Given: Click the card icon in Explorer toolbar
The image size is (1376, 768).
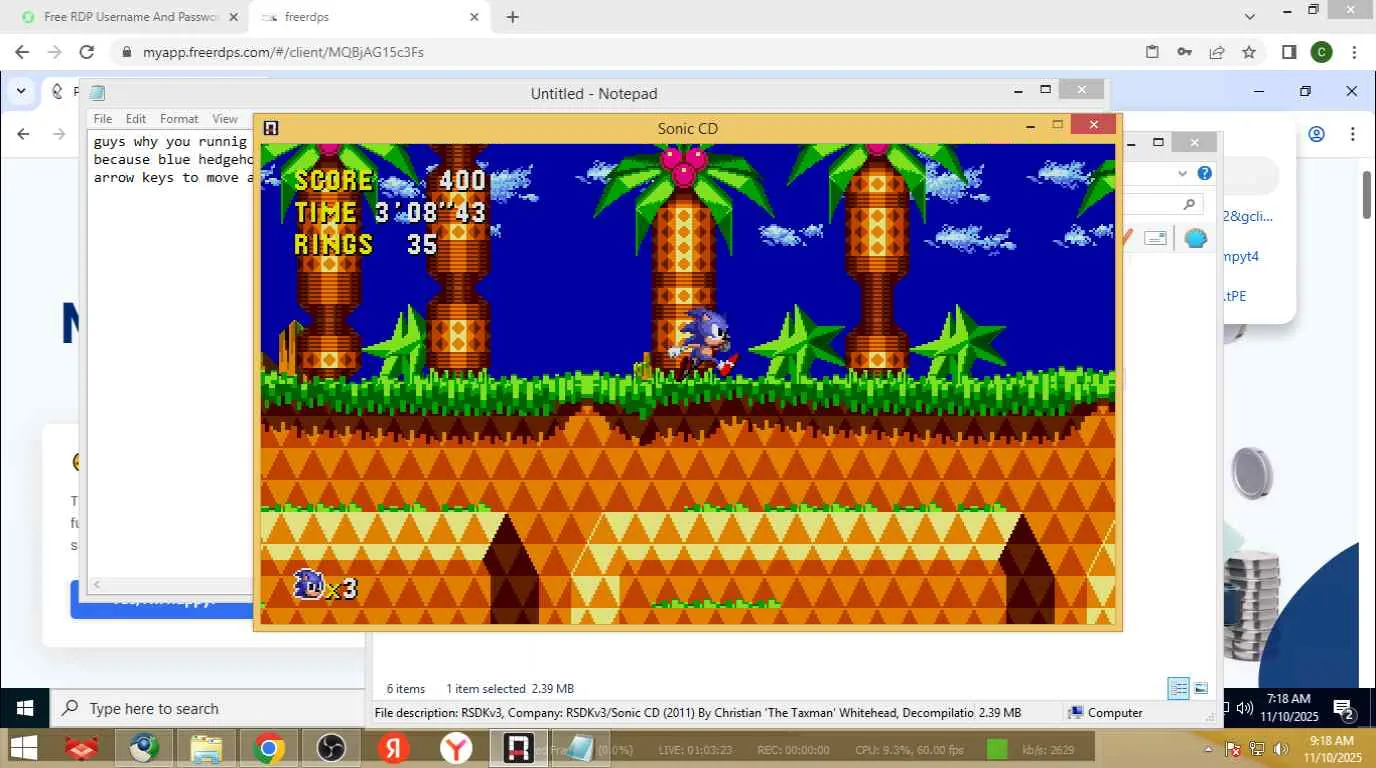Looking at the screenshot, I should coord(1155,238).
